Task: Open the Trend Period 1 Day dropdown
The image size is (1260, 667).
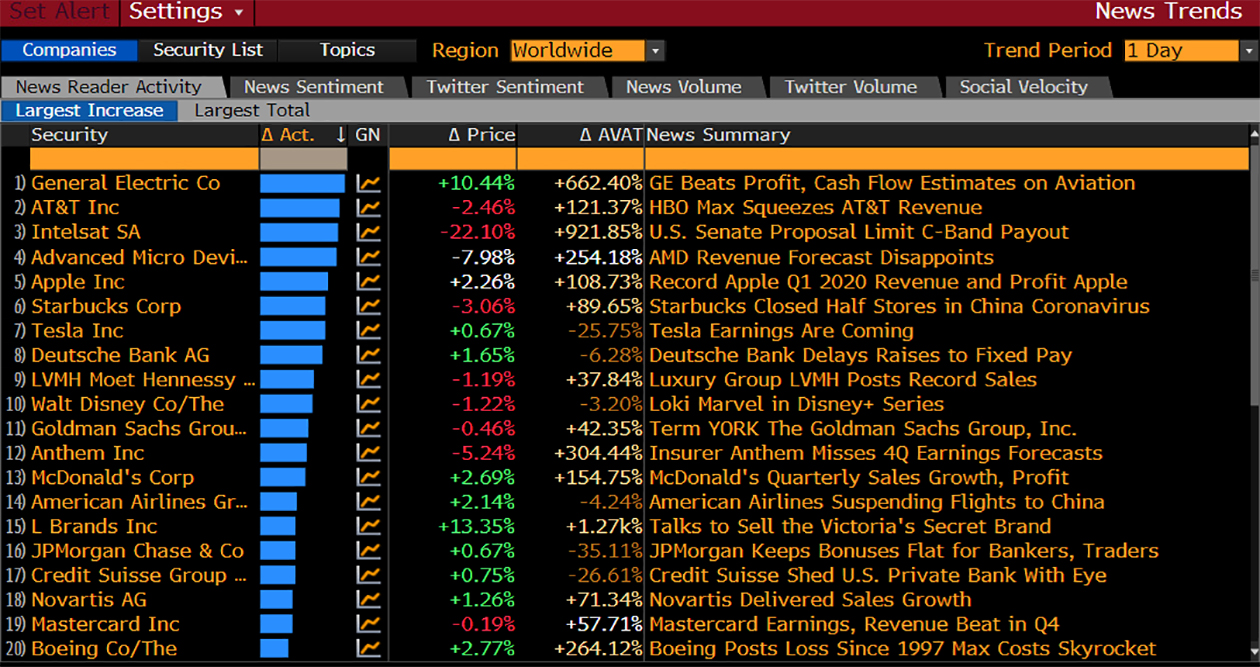Action: pos(1249,51)
